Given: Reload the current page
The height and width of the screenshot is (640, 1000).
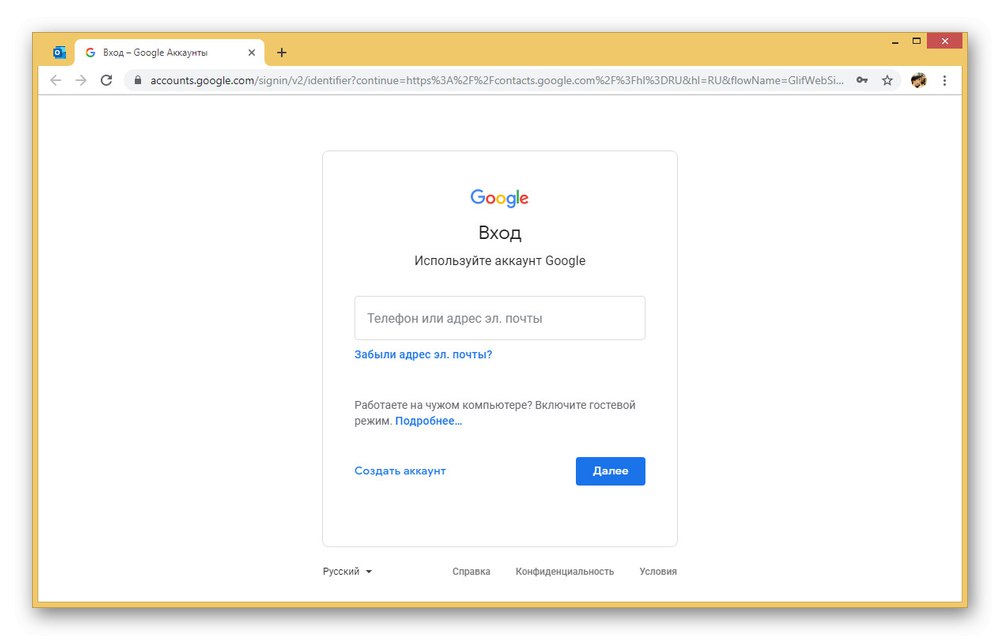Looking at the screenshot, I should click(x=107, y=80).
